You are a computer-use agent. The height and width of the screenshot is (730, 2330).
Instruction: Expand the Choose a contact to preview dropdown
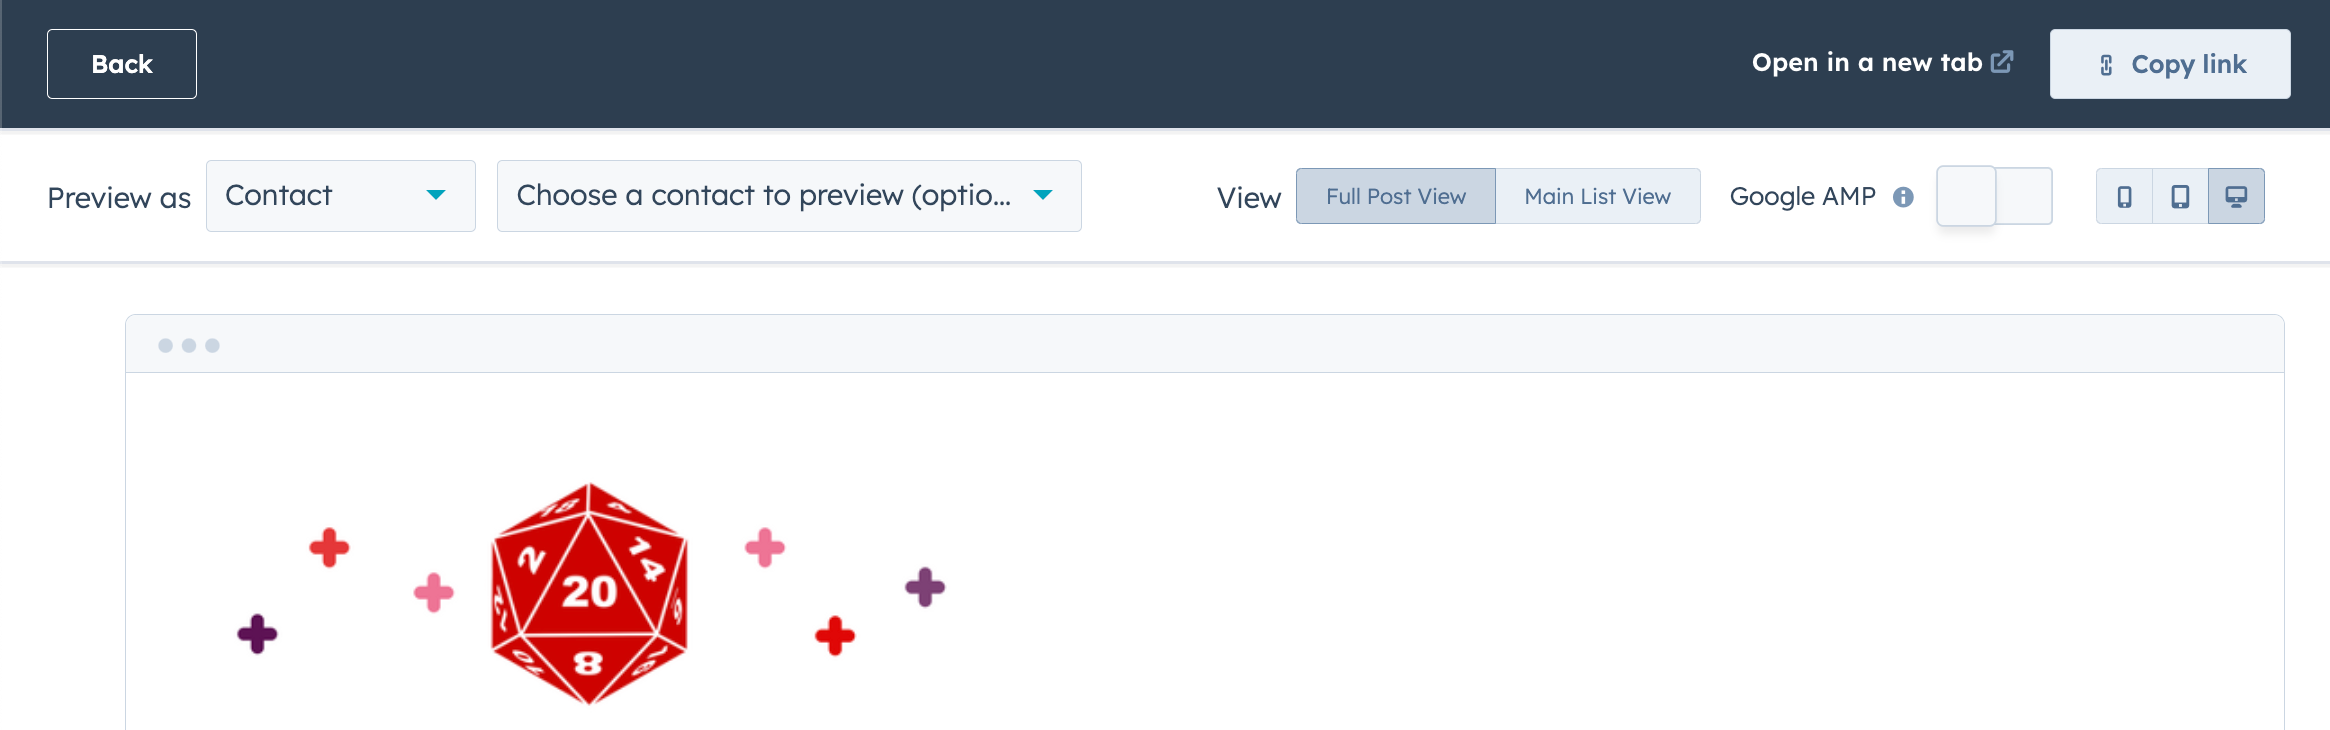pyautogui.click(x=788, y=196)
